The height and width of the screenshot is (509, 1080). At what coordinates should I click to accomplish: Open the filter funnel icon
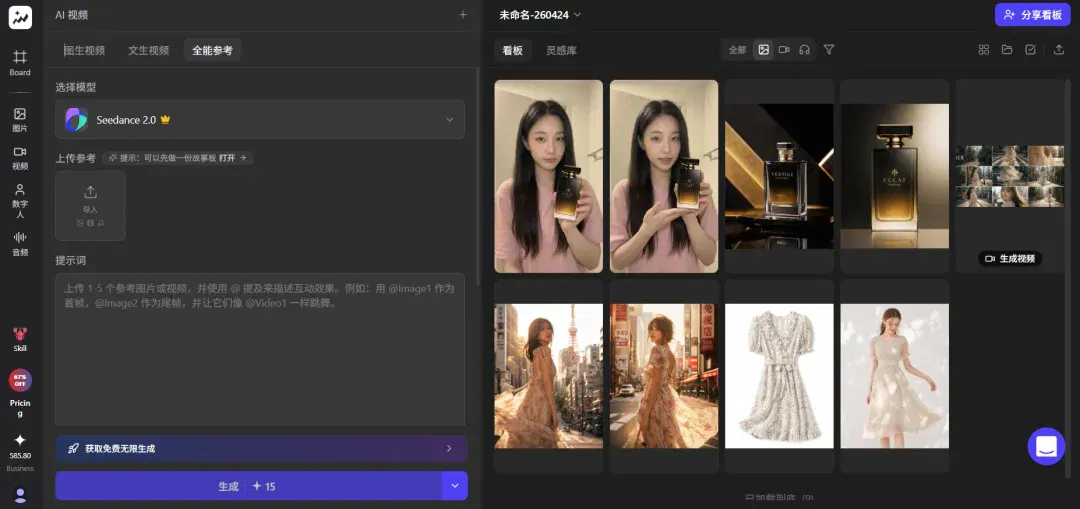click(829, 50)
